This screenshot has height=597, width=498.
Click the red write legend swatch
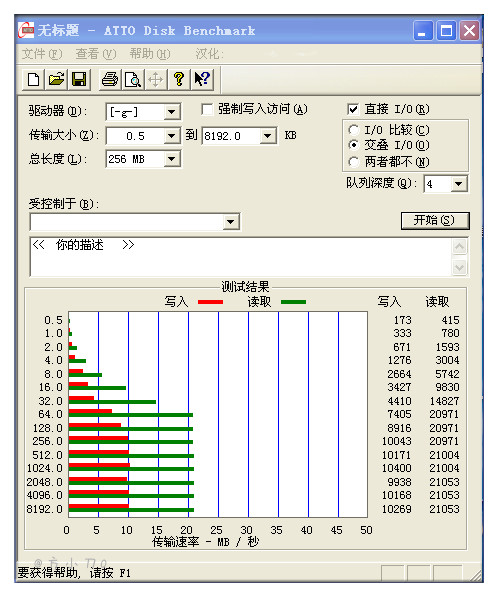[x=211, y=302]
